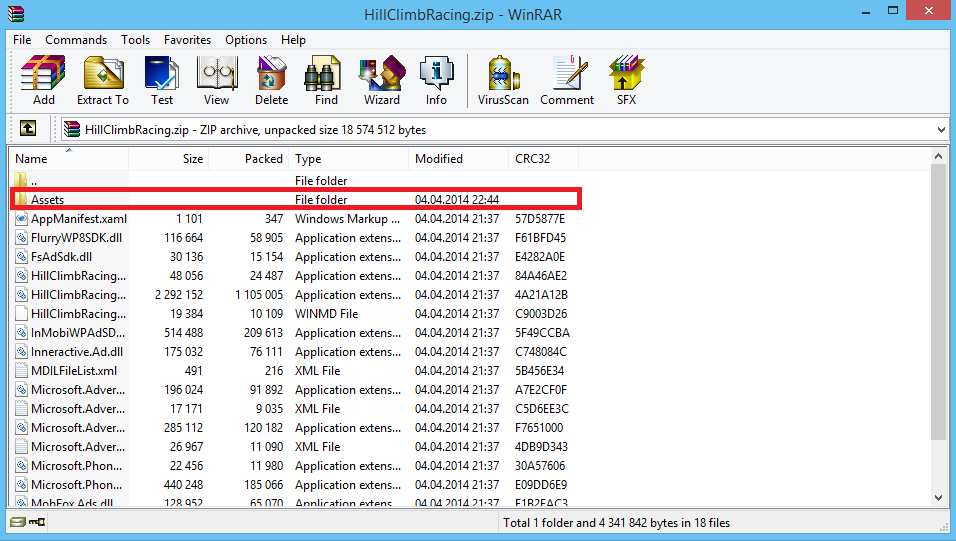Select the Assets folder name

pyautogui.click(x=47, y=199)
